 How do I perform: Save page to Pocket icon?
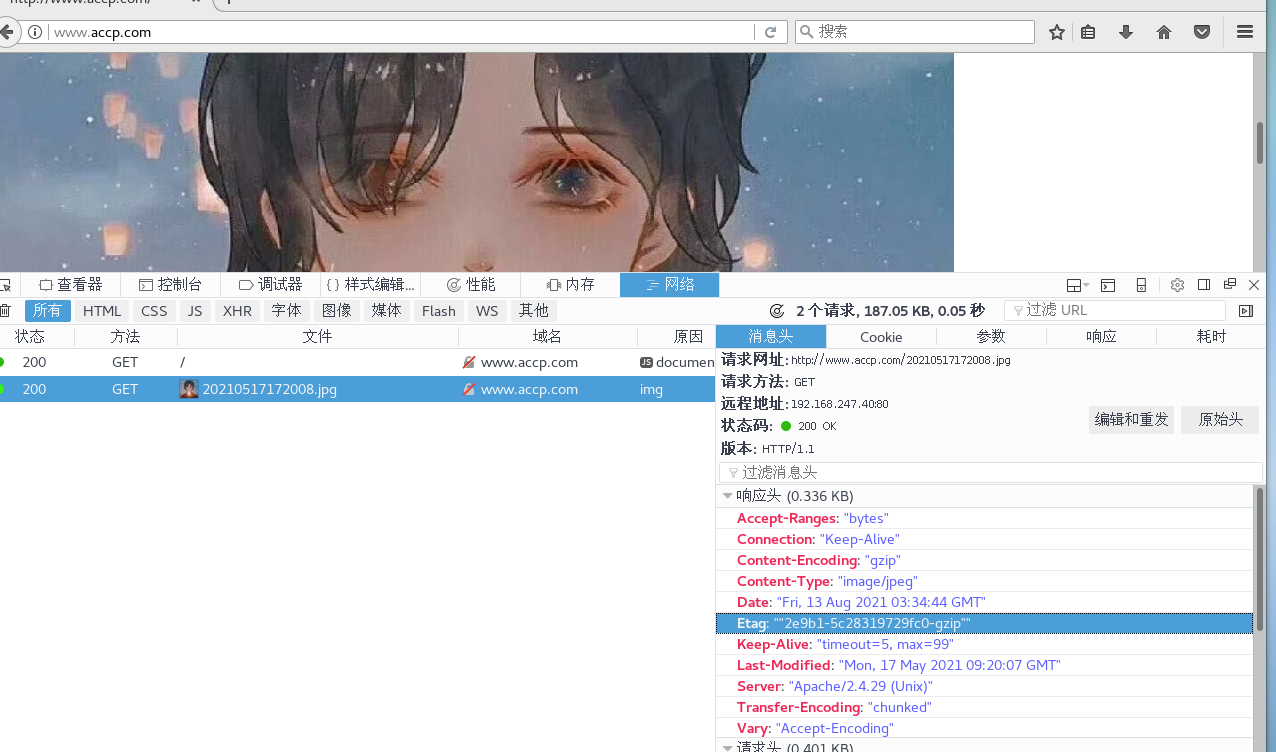tap(1202, 32)
